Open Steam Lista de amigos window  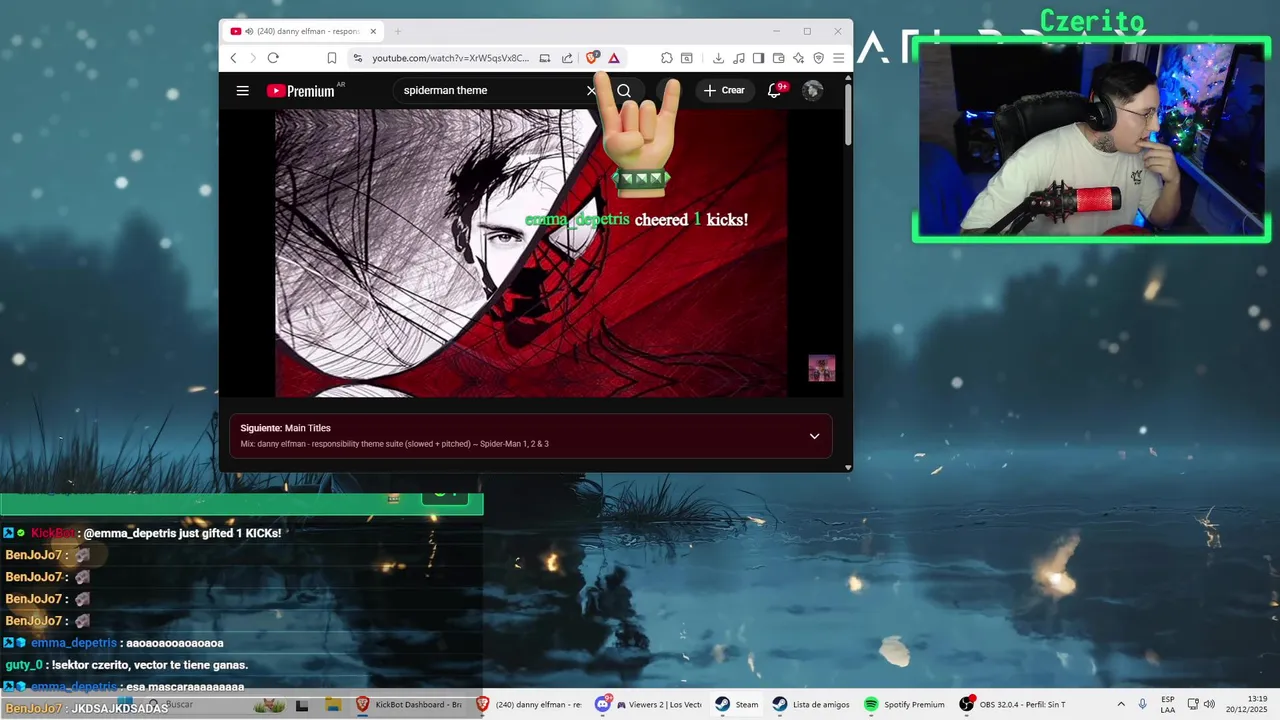pyautogui.click(x=812, y=705)
